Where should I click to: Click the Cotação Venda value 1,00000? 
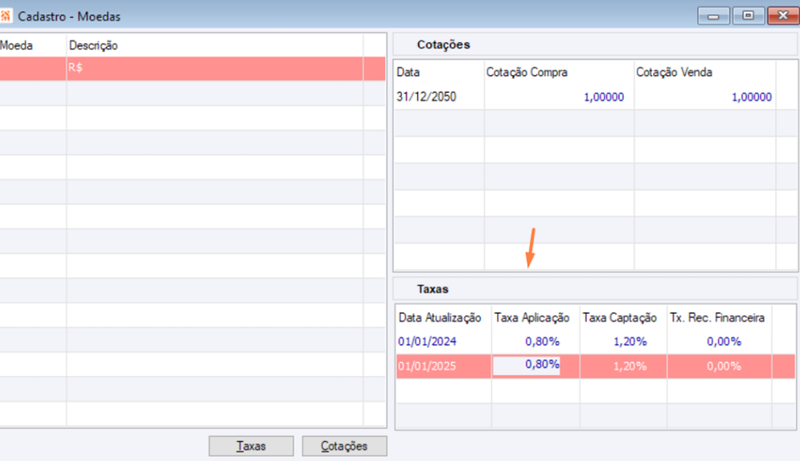click(x=752, y=97)
